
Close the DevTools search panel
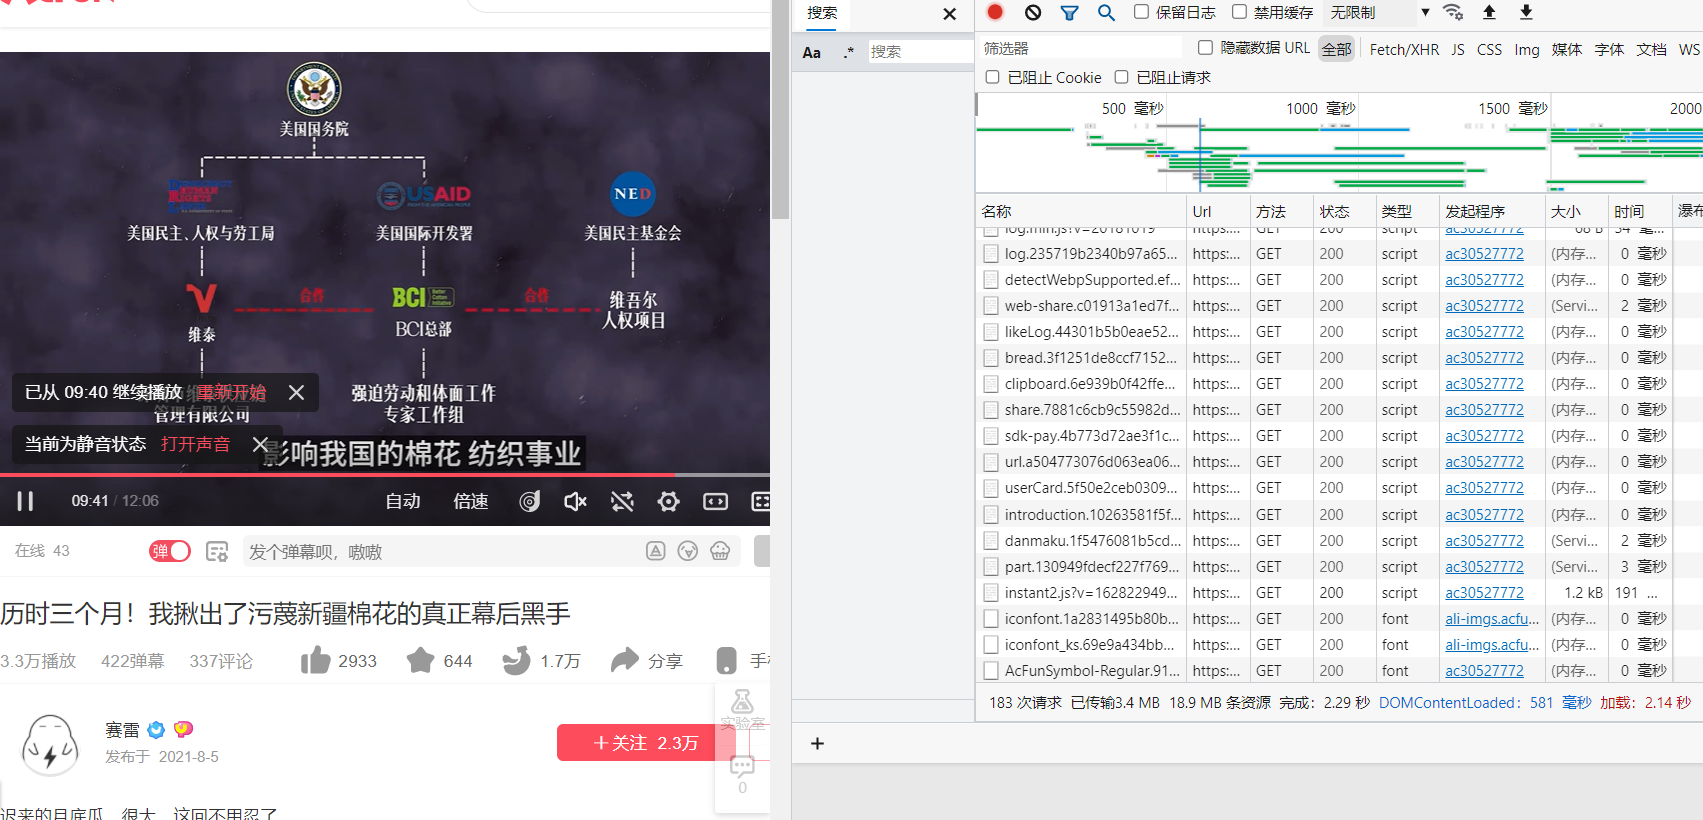click(x=950, y=14)
